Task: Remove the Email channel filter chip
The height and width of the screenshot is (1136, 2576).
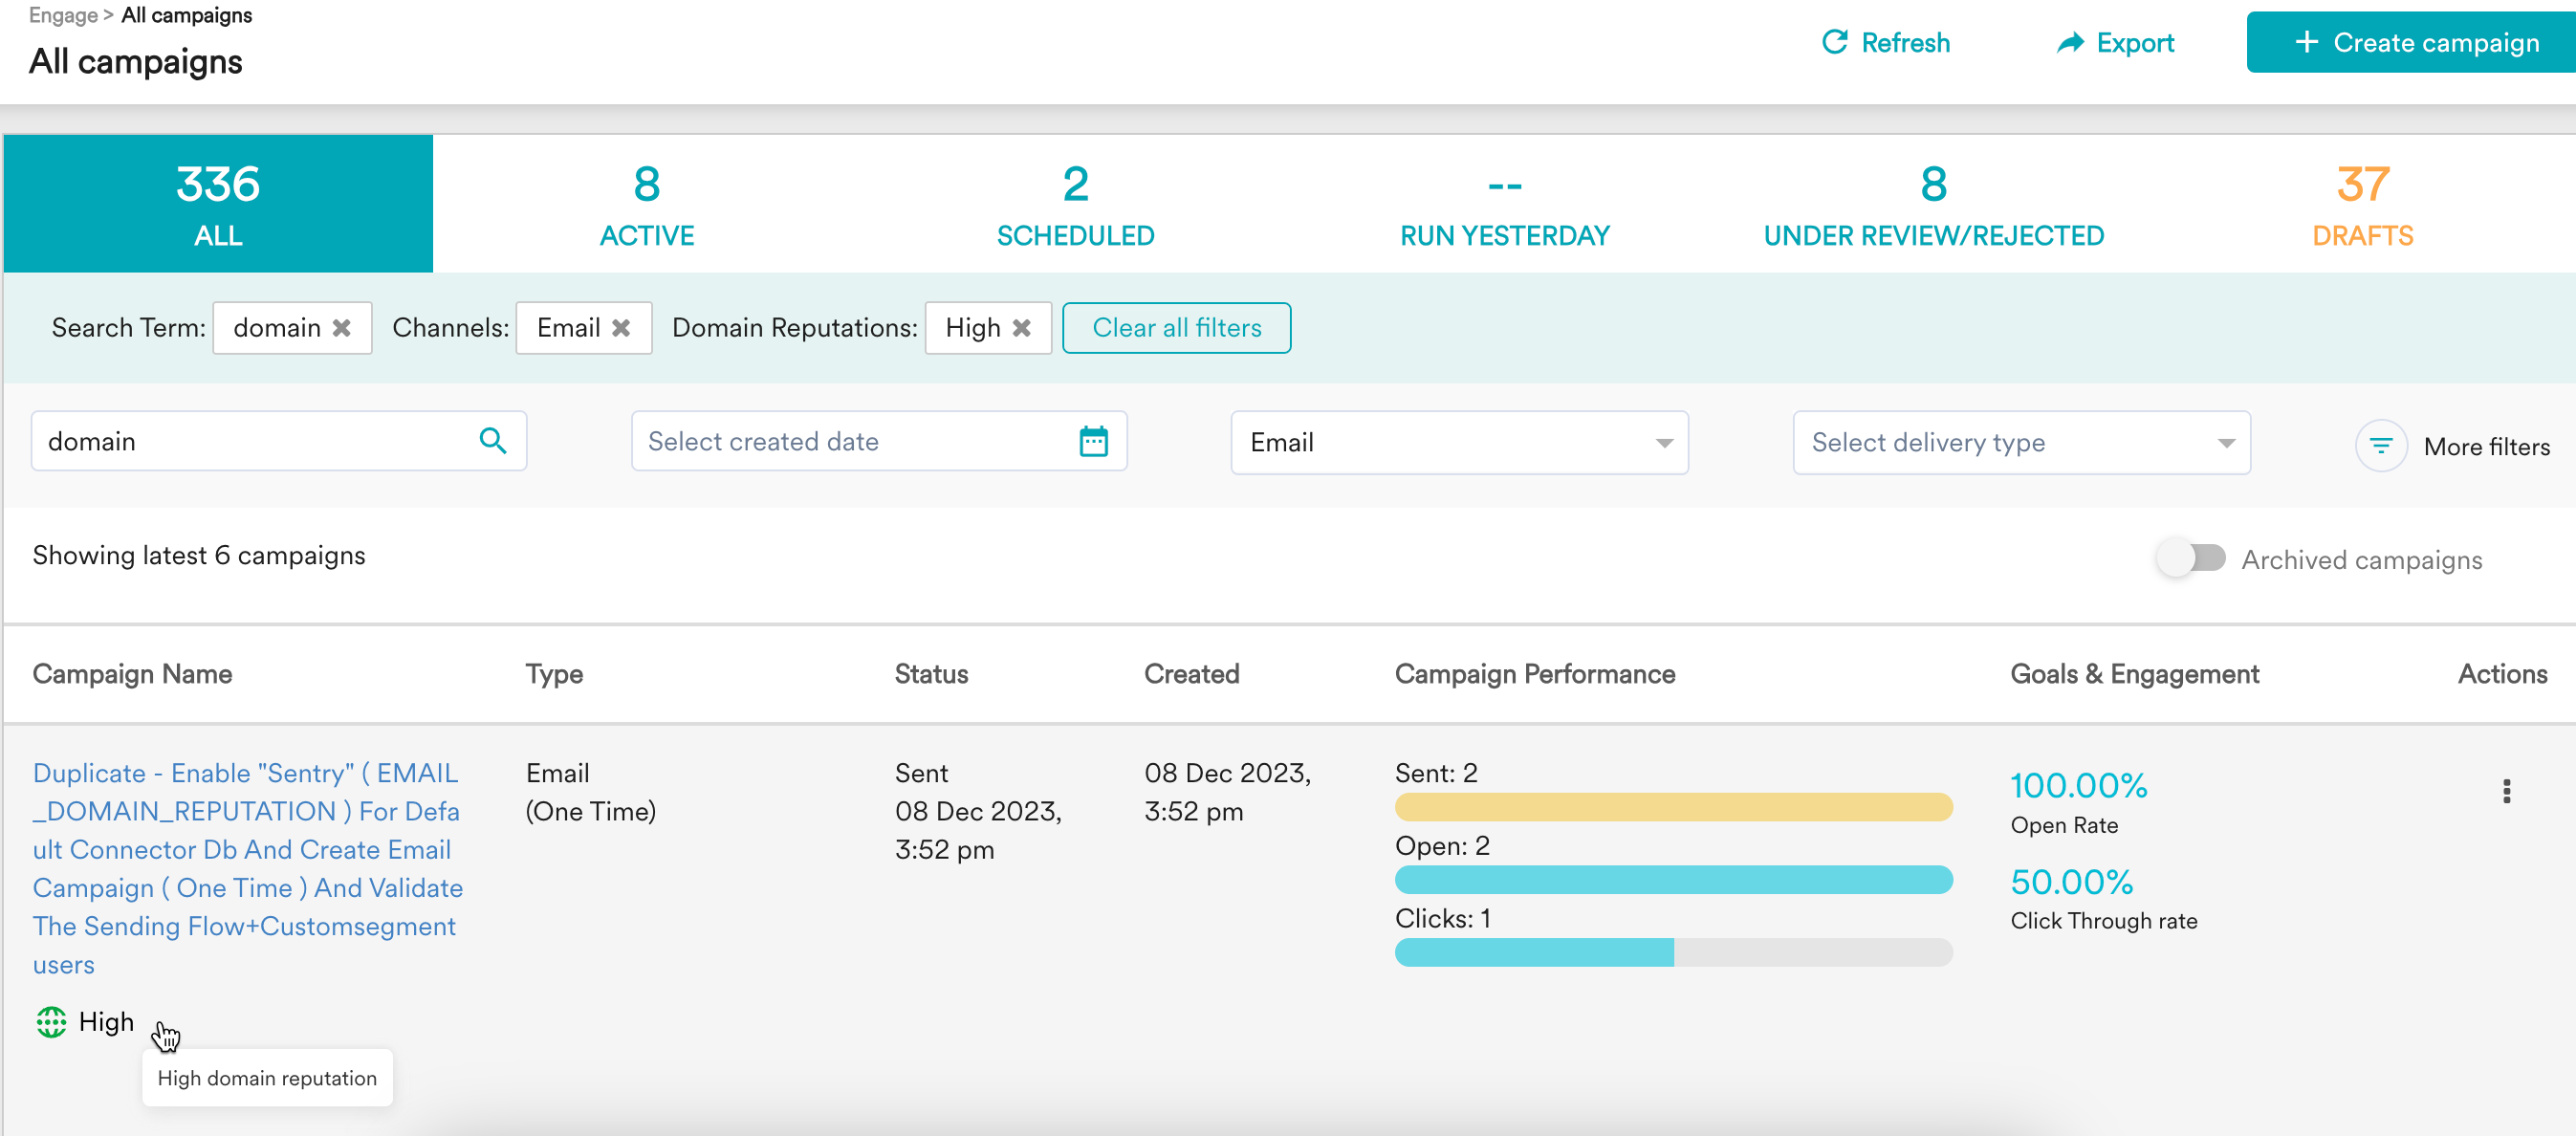Action: pos(621,328)
